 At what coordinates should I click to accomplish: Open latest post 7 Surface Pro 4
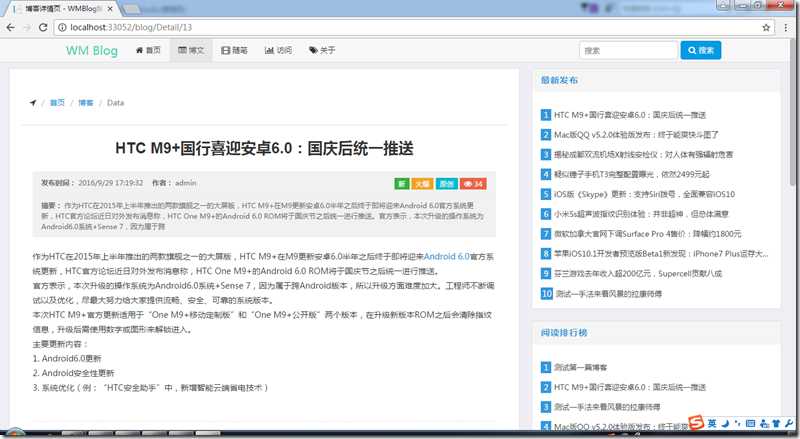[x=647, y=234]
